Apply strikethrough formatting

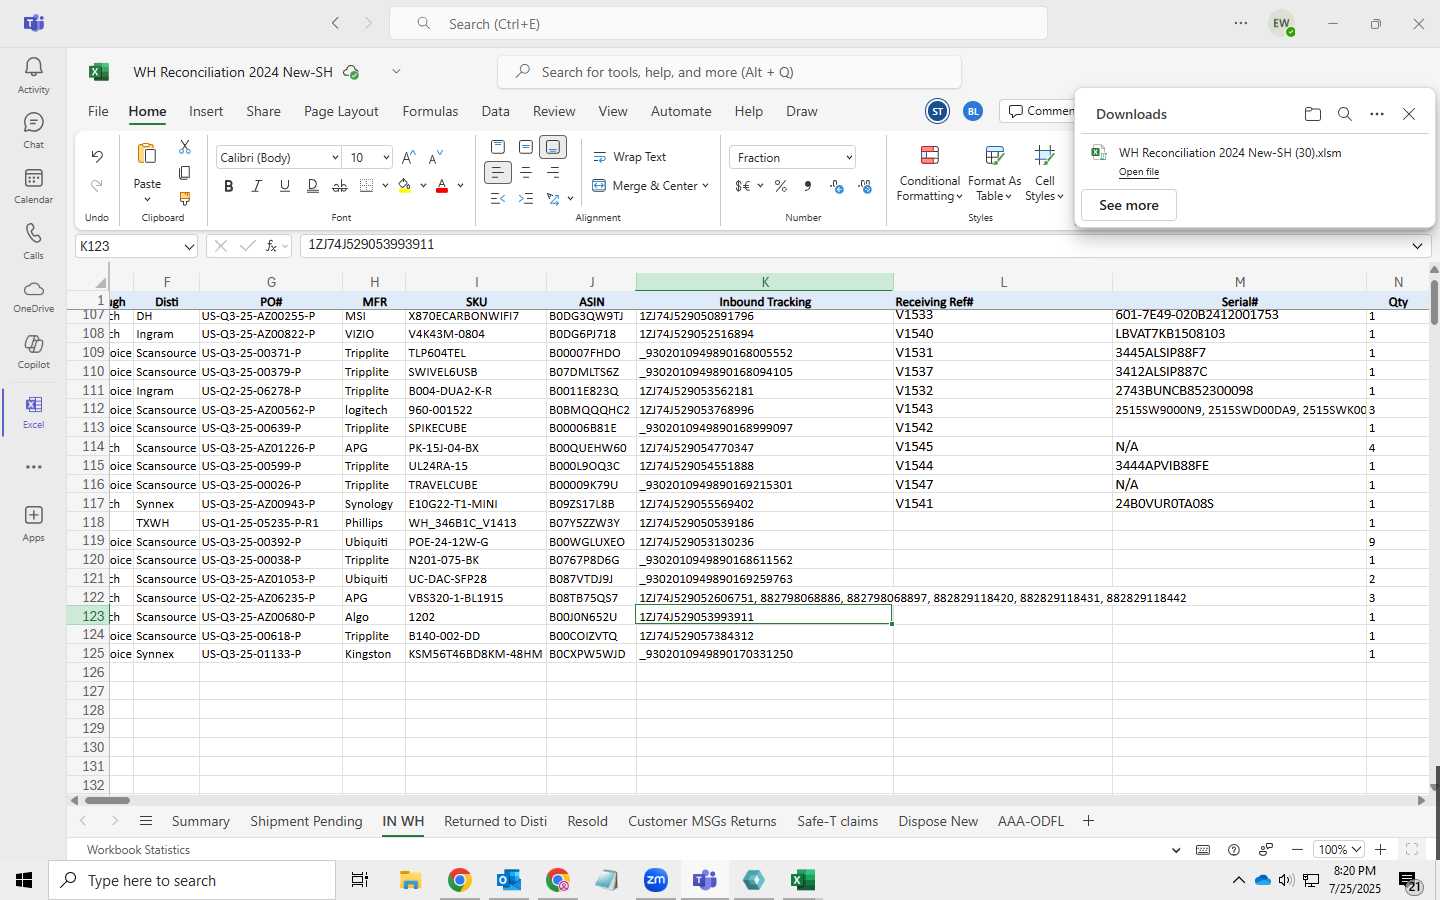(340, 186)
